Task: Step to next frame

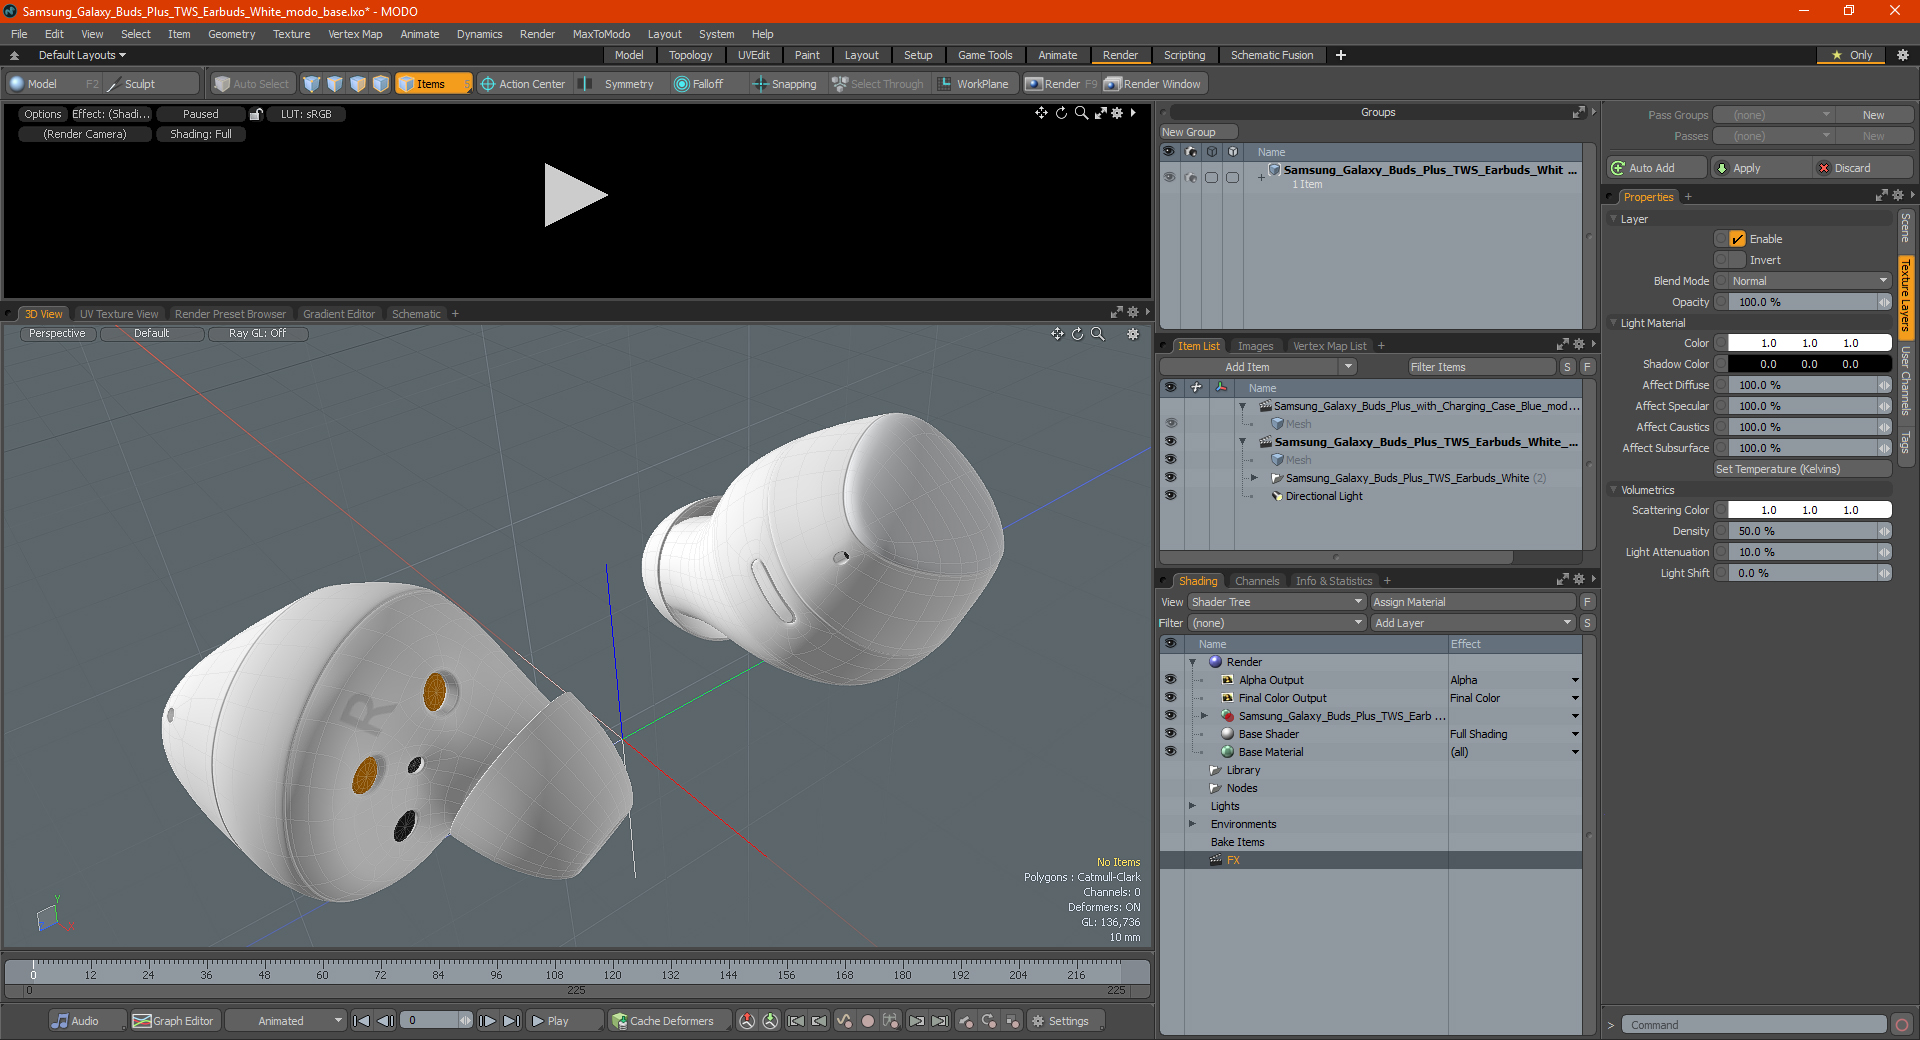Action: click(x=487, y=1021)
